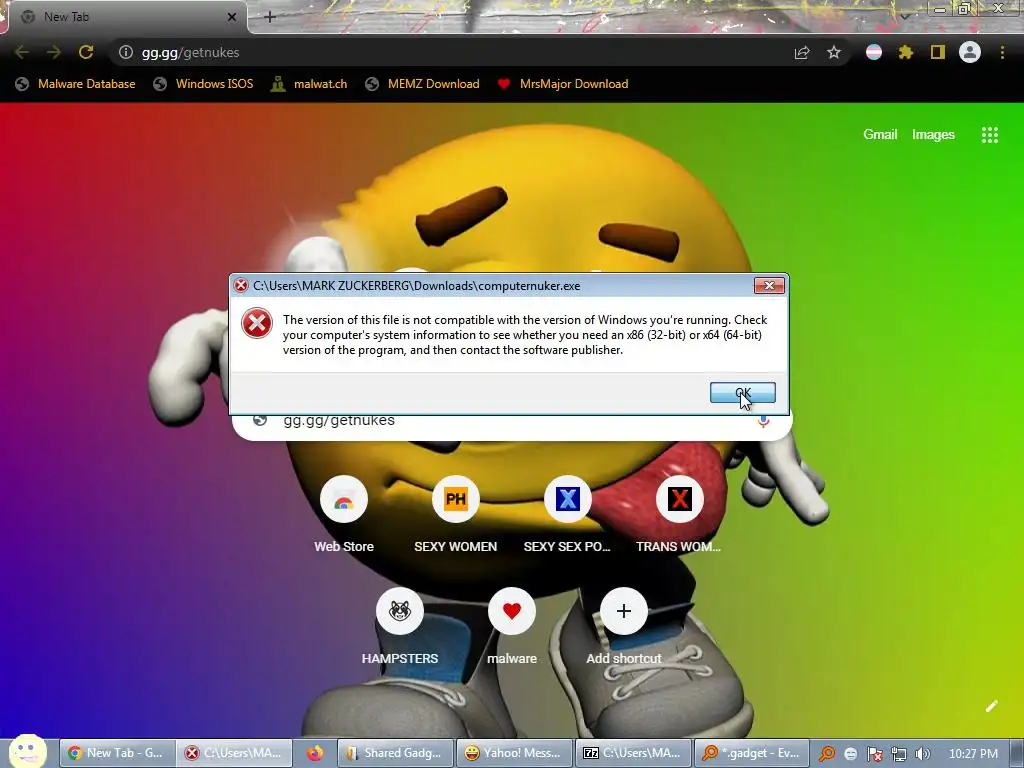Click OK in the error dialog
Image resolution: width=1024 pixels, height=768 pixels.
(x=743, y=392)
